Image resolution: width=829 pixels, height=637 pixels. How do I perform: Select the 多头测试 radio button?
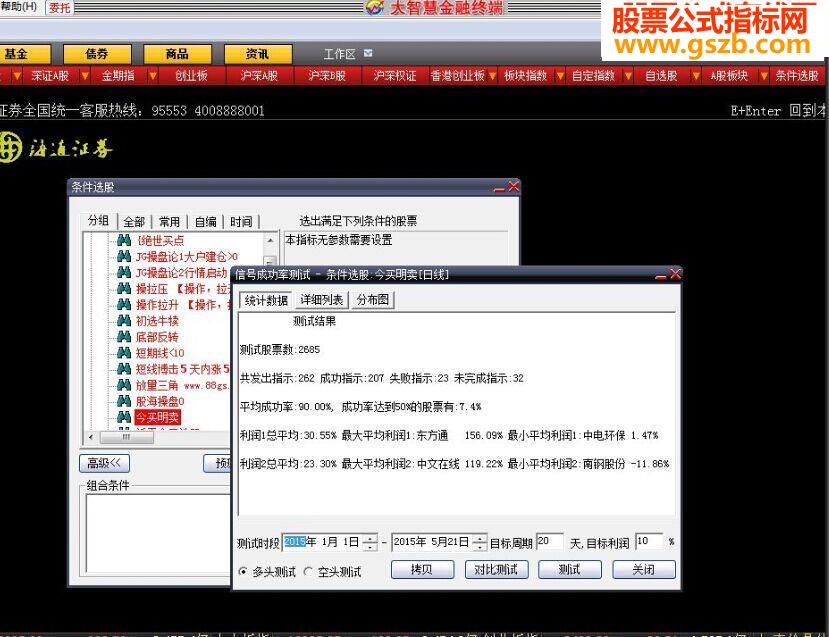(243, 571)
